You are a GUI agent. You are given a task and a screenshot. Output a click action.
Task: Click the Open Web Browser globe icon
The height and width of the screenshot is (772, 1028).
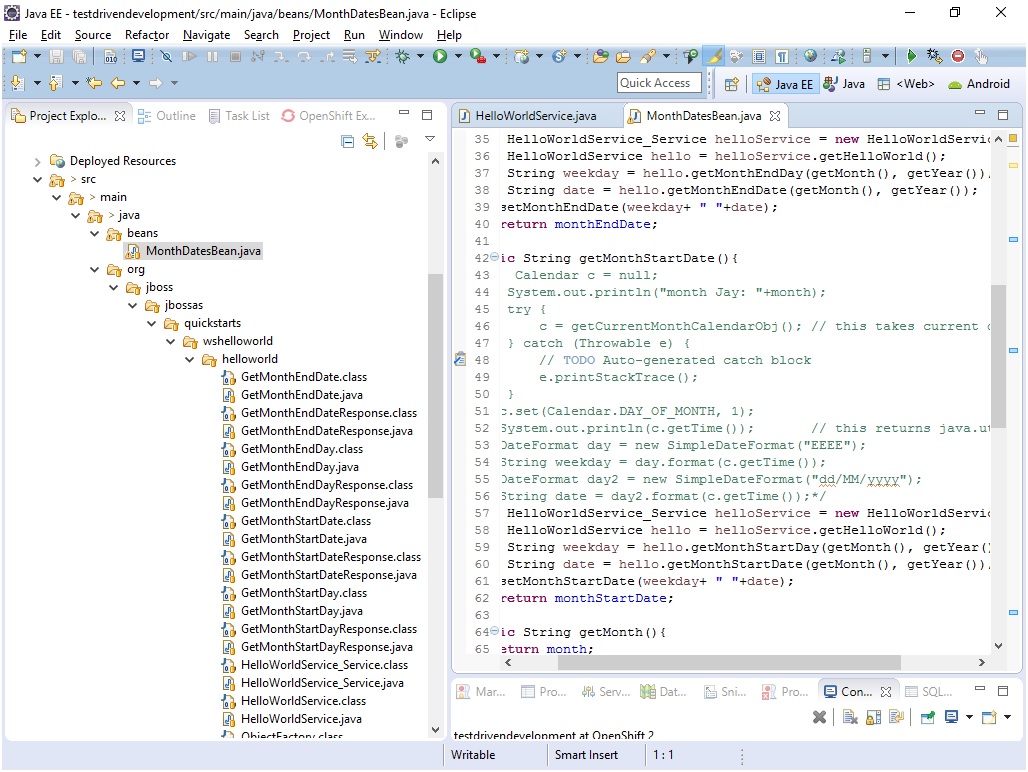810,57
